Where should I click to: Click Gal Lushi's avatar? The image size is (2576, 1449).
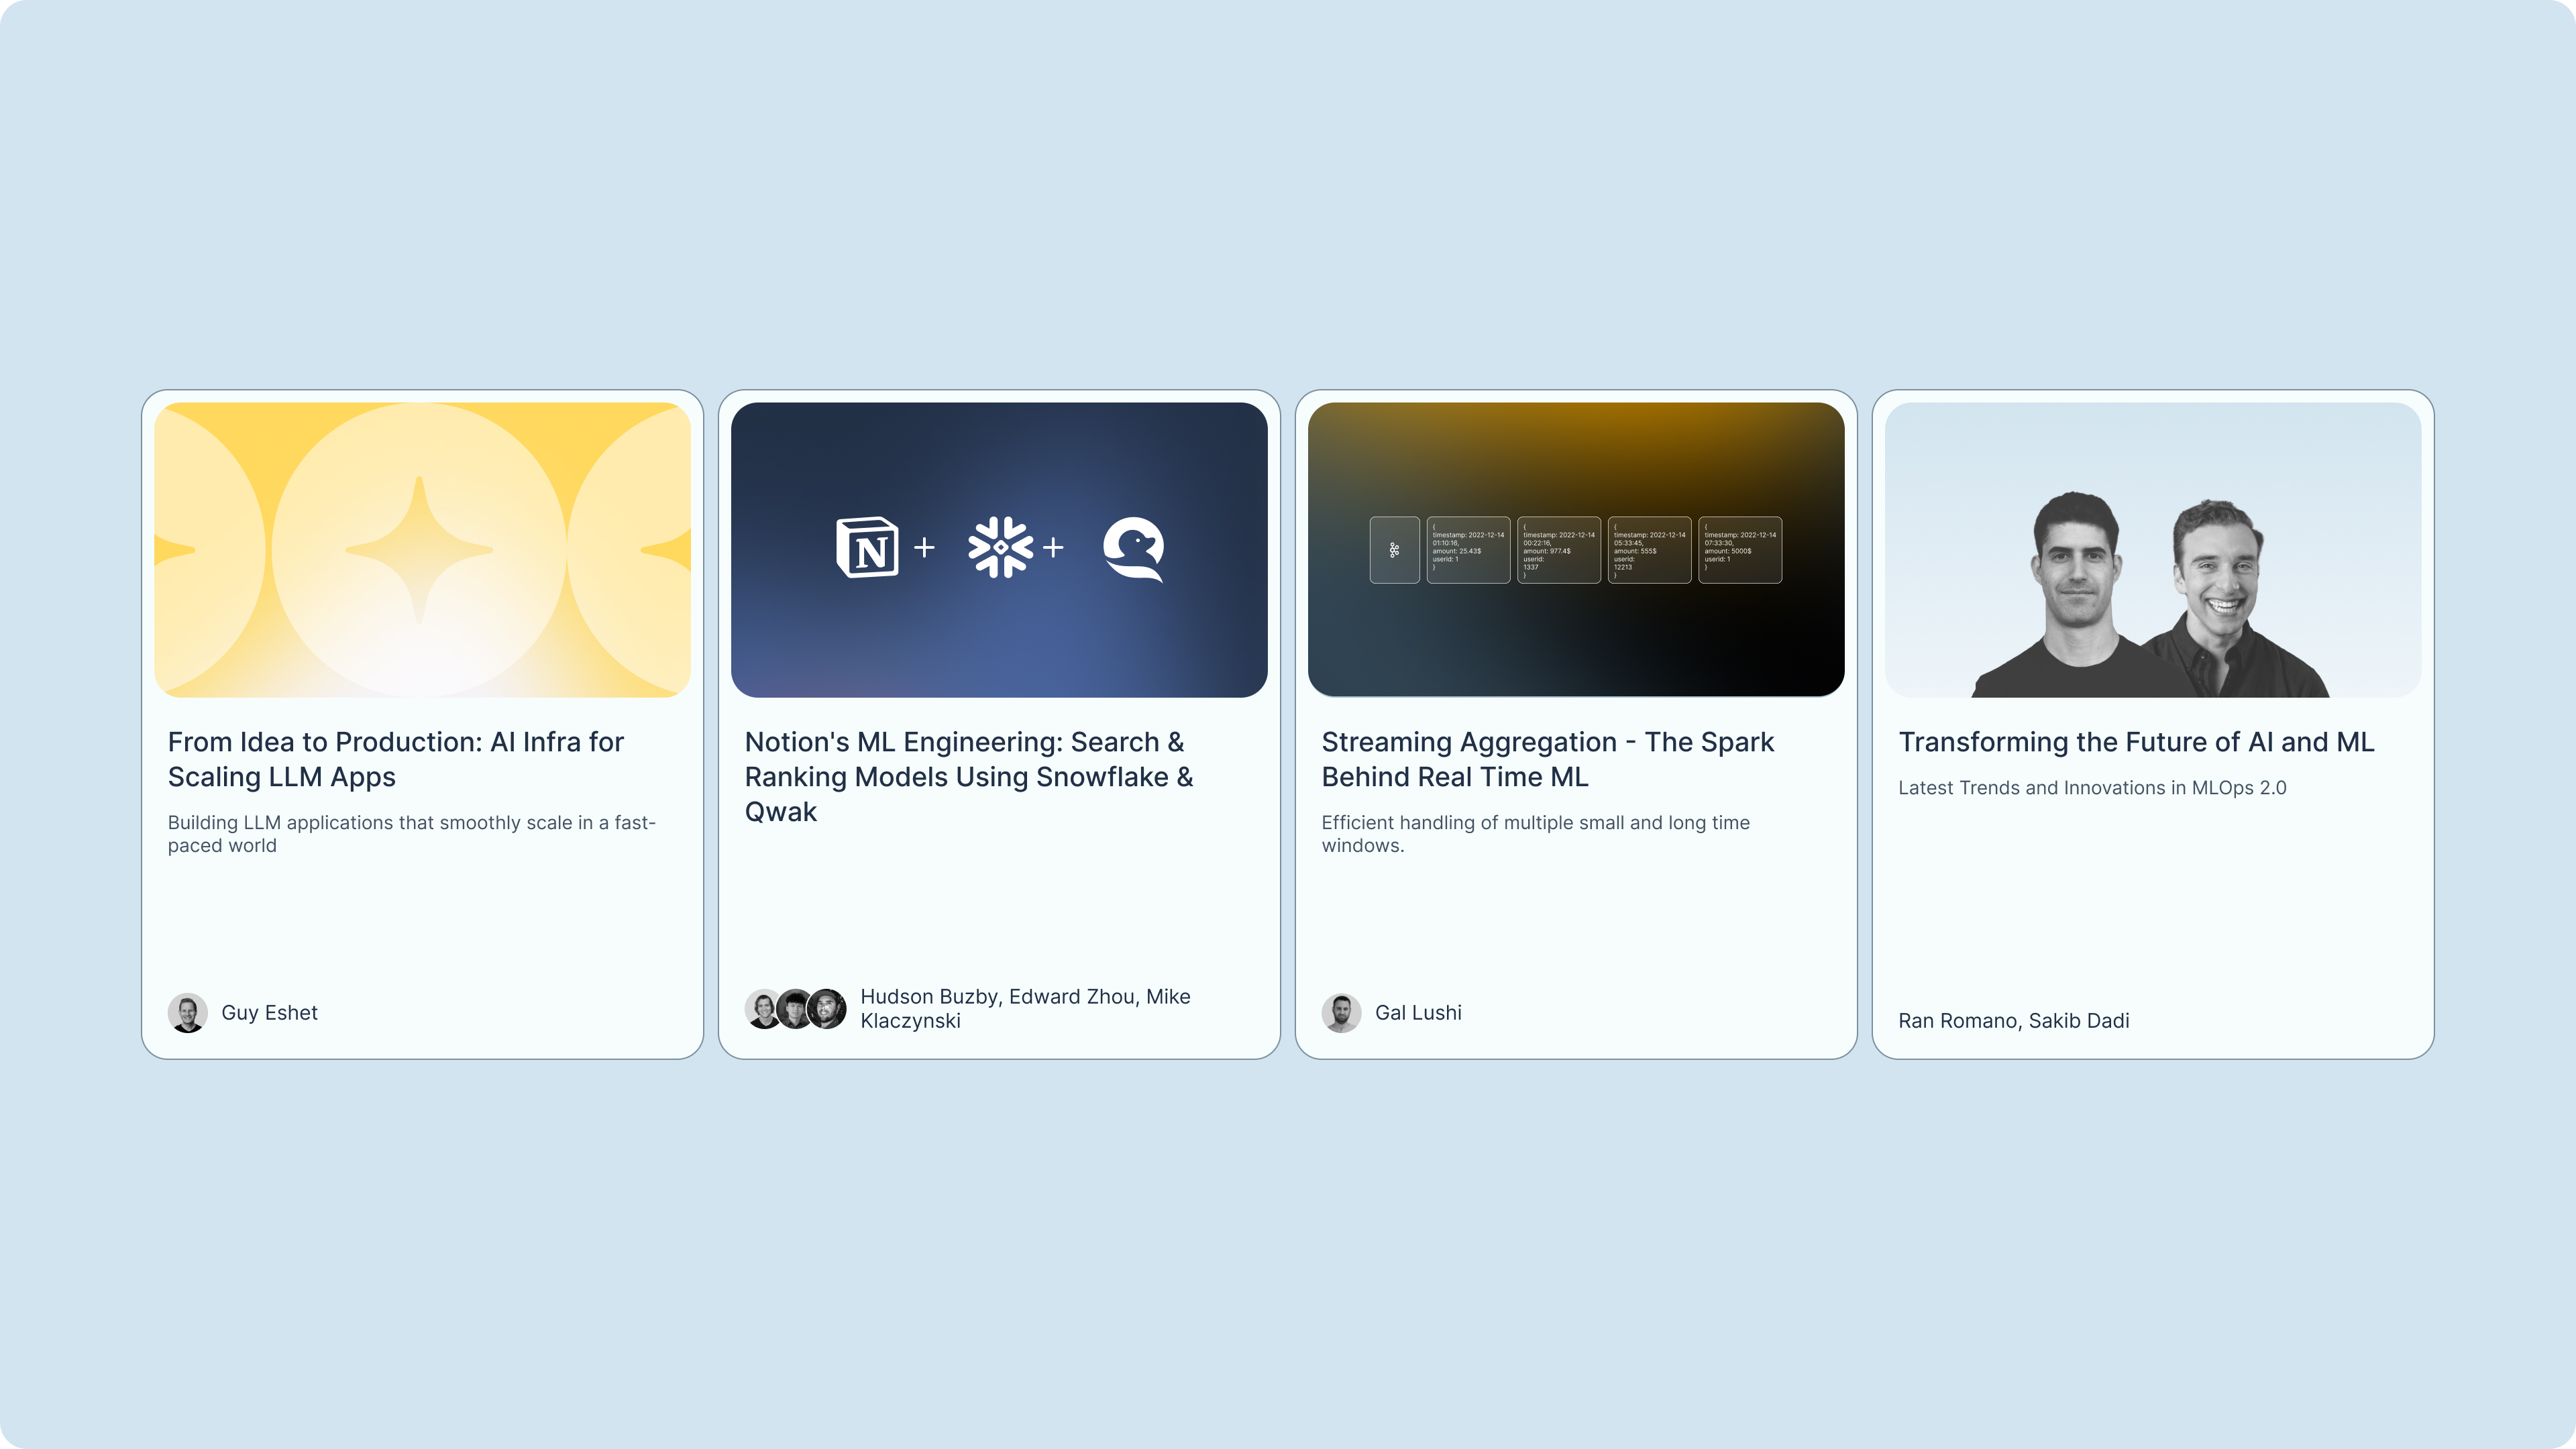[1342, 1013]
